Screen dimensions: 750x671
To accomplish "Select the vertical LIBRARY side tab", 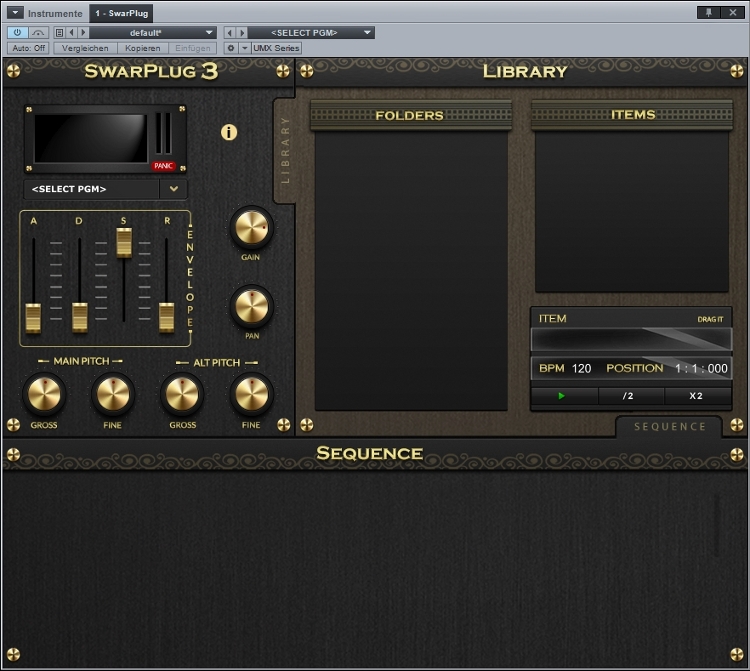I will (x=285, y=150).
